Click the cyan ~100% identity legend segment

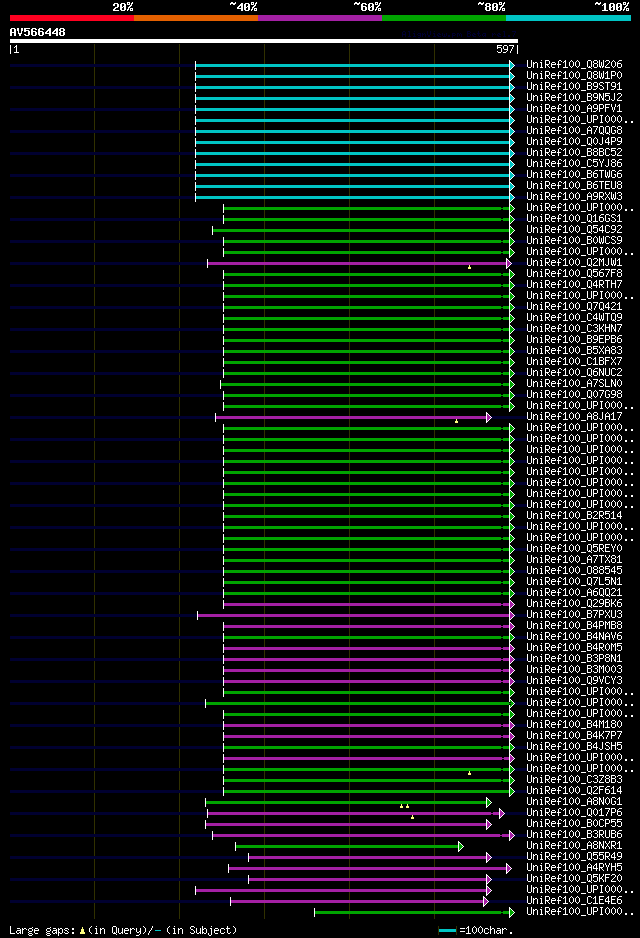point(568,18)
